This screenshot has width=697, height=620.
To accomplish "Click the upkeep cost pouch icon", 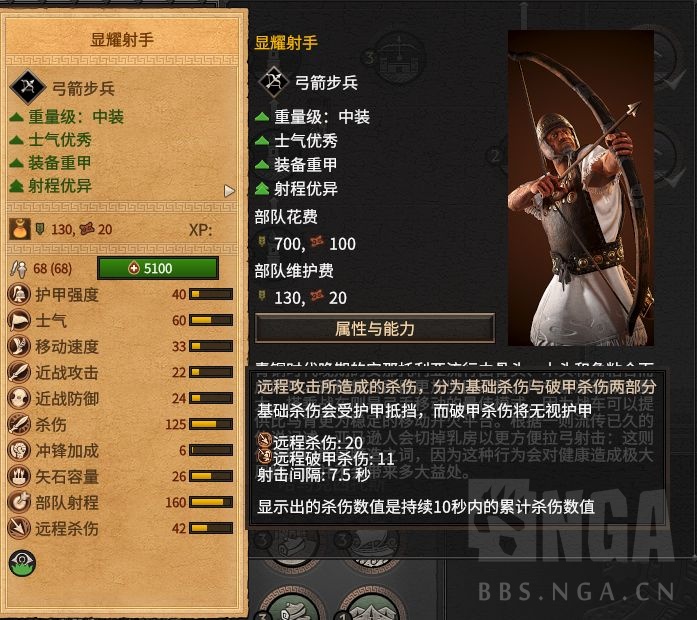I will (20, 229).
